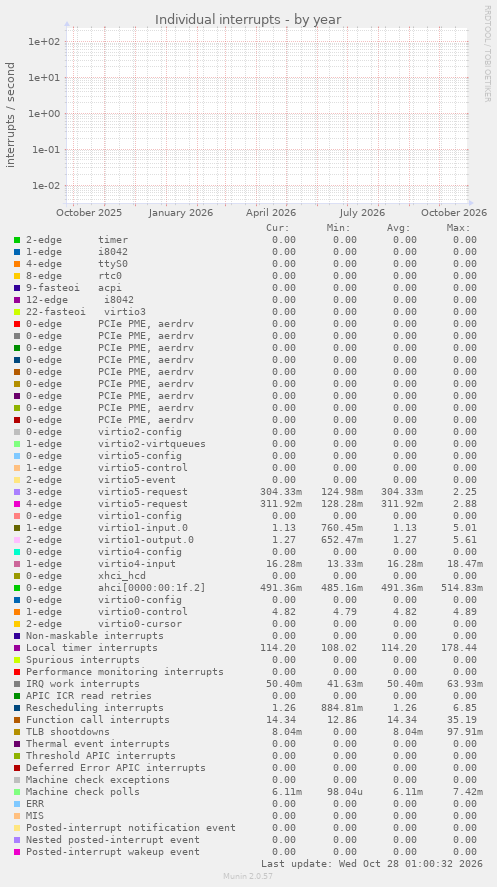Click the 'Last update' timestamp text

click(x=372, y=864)
